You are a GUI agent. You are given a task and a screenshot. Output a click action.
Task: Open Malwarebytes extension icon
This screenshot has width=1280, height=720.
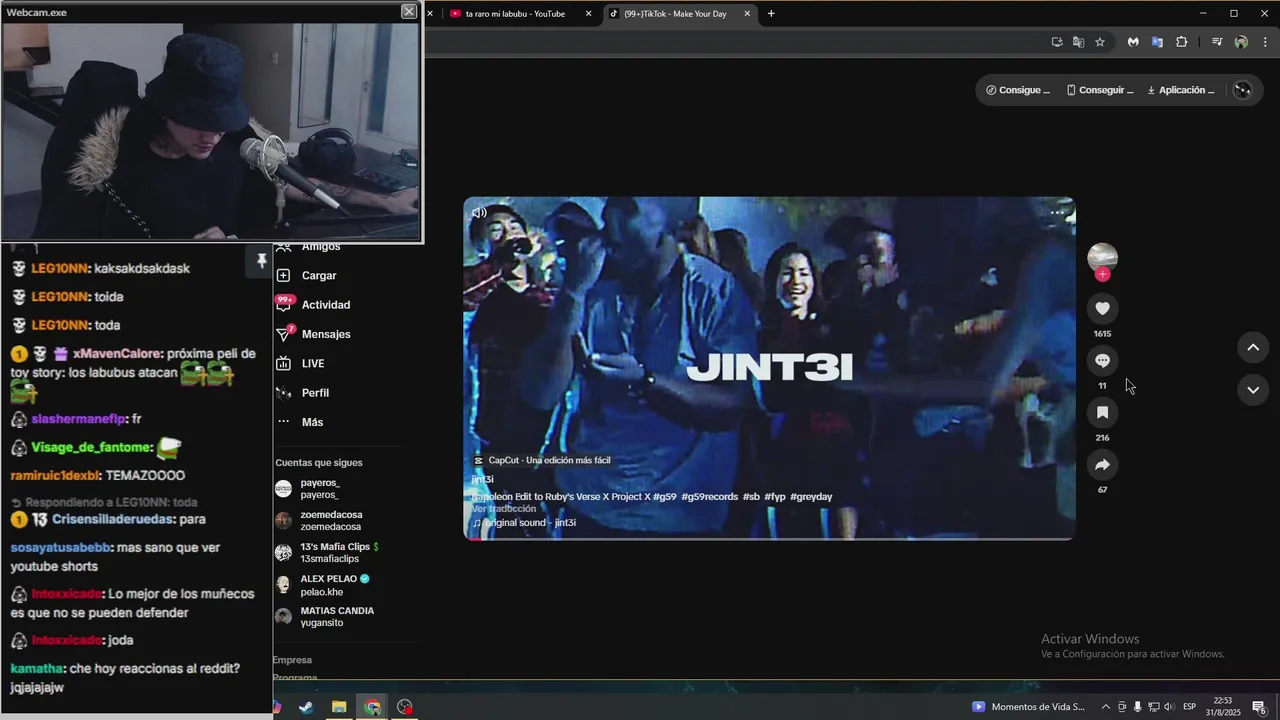1133,42
